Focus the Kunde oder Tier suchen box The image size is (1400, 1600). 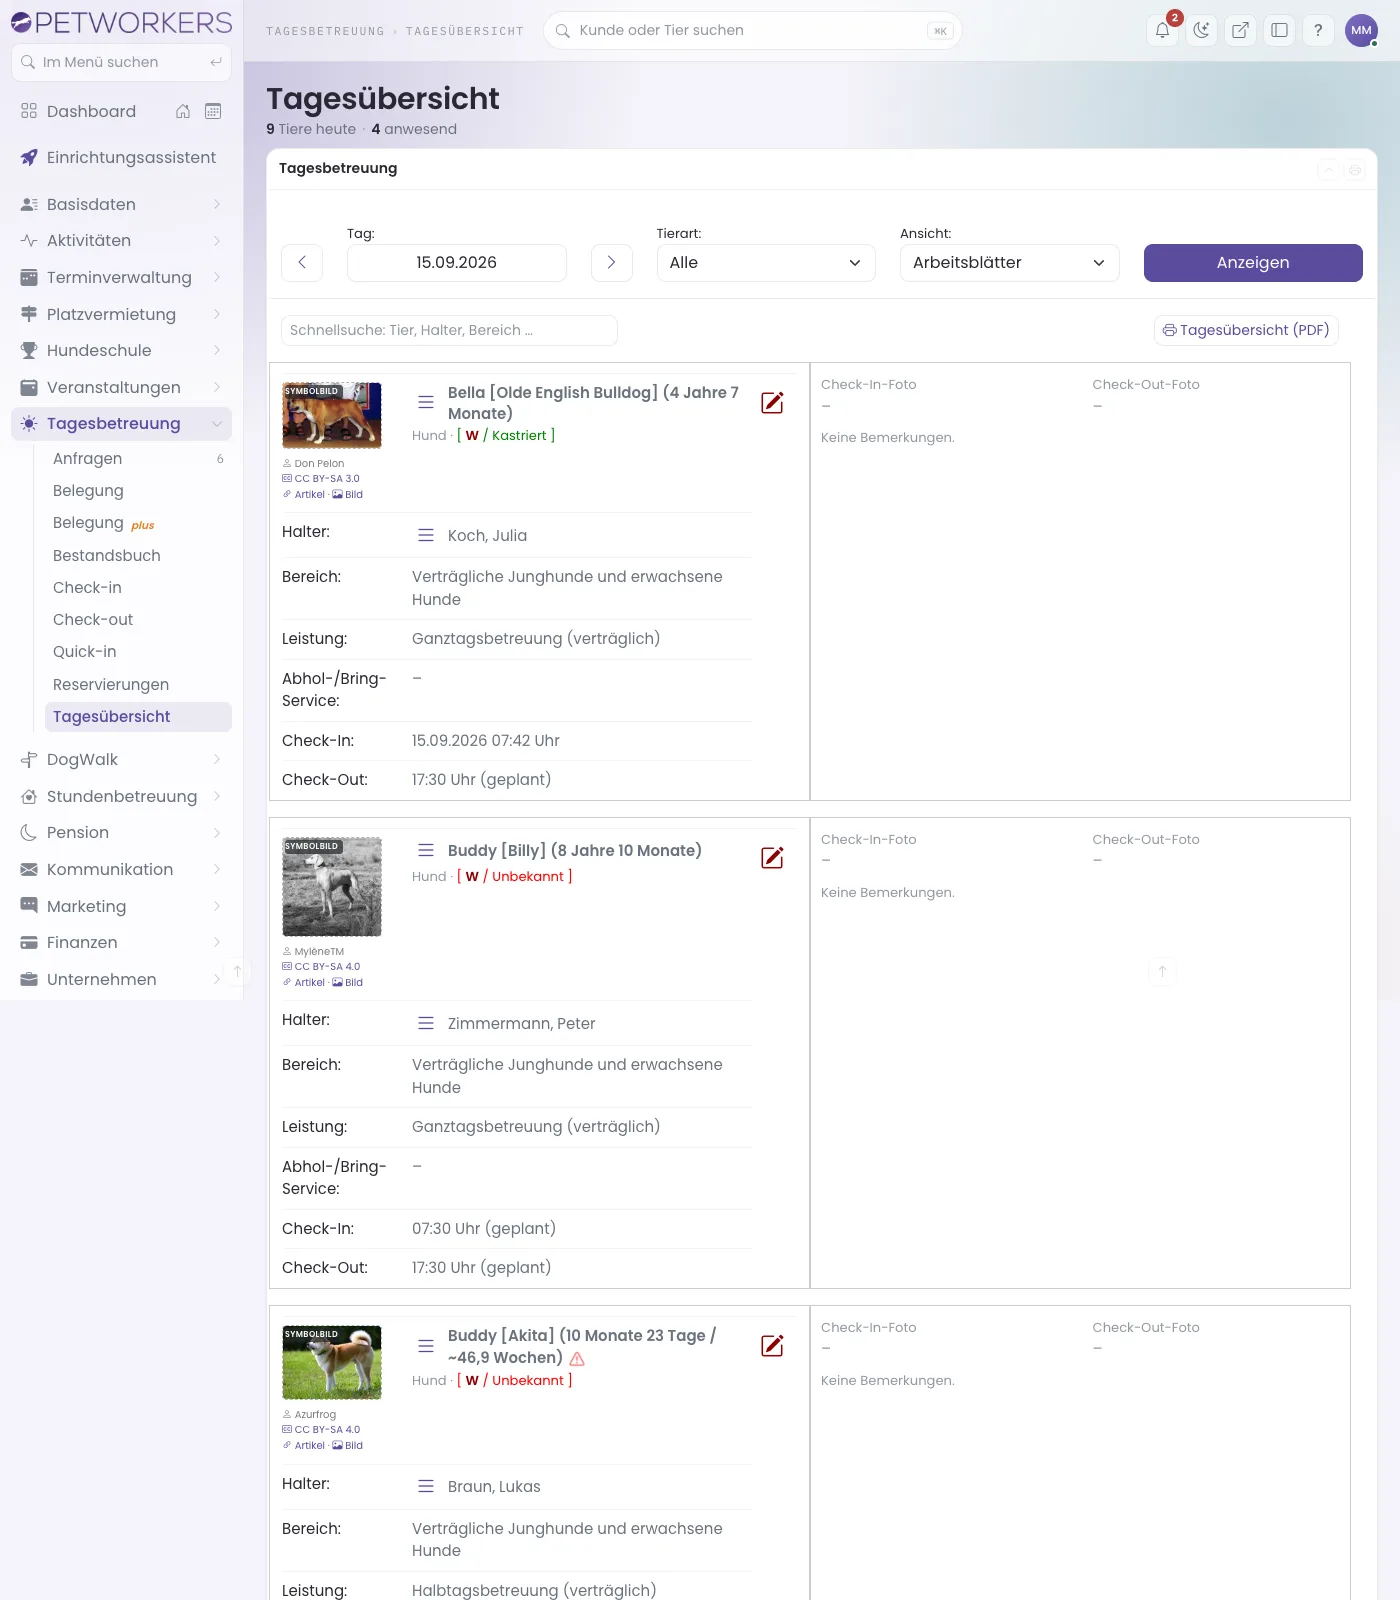coord(752,30)
